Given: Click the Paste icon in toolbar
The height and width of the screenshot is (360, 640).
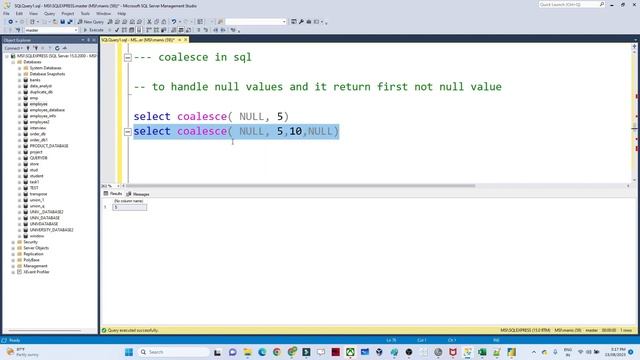Looking at the screenshot, I should pyautogui.click(x=164, y=22).
